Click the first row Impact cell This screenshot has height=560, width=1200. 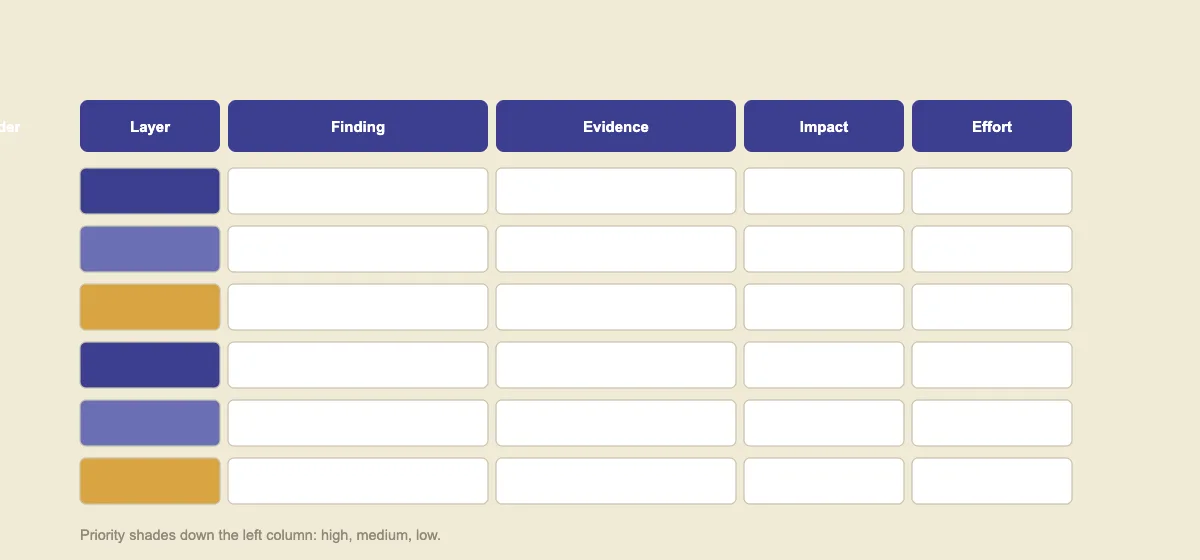coord(824,191)
